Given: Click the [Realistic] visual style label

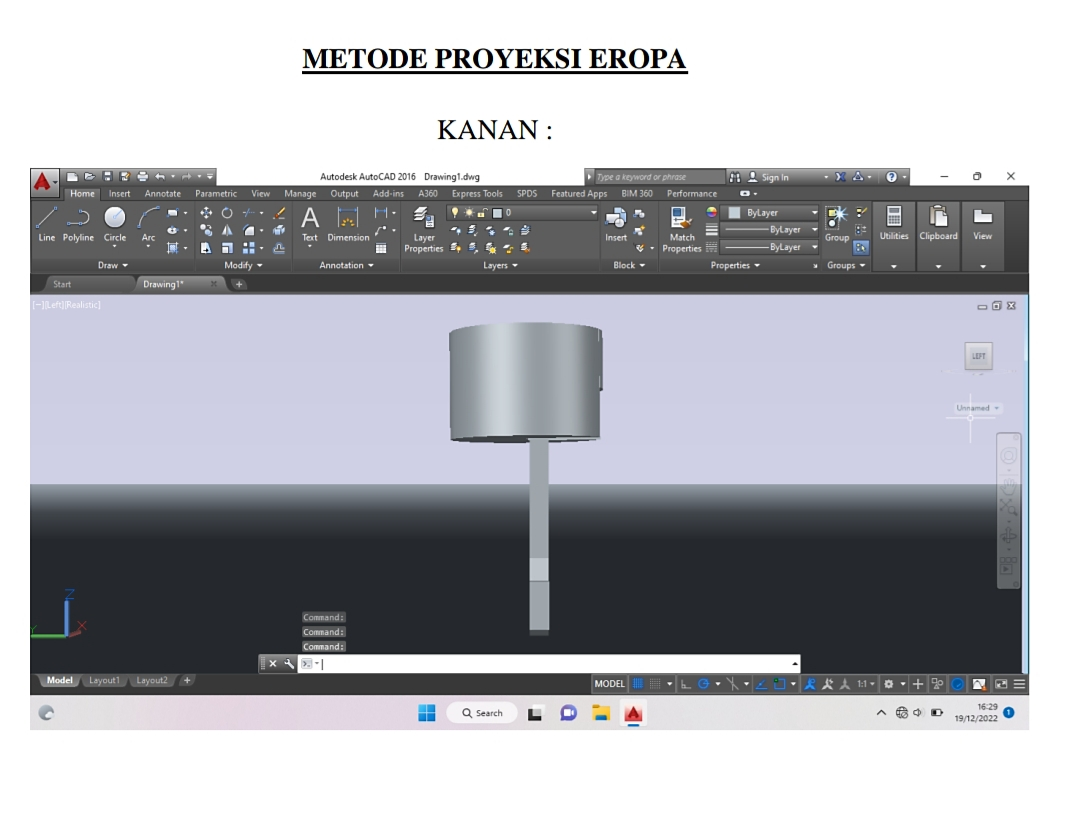Looking at the screenshot, I should 83,304.
